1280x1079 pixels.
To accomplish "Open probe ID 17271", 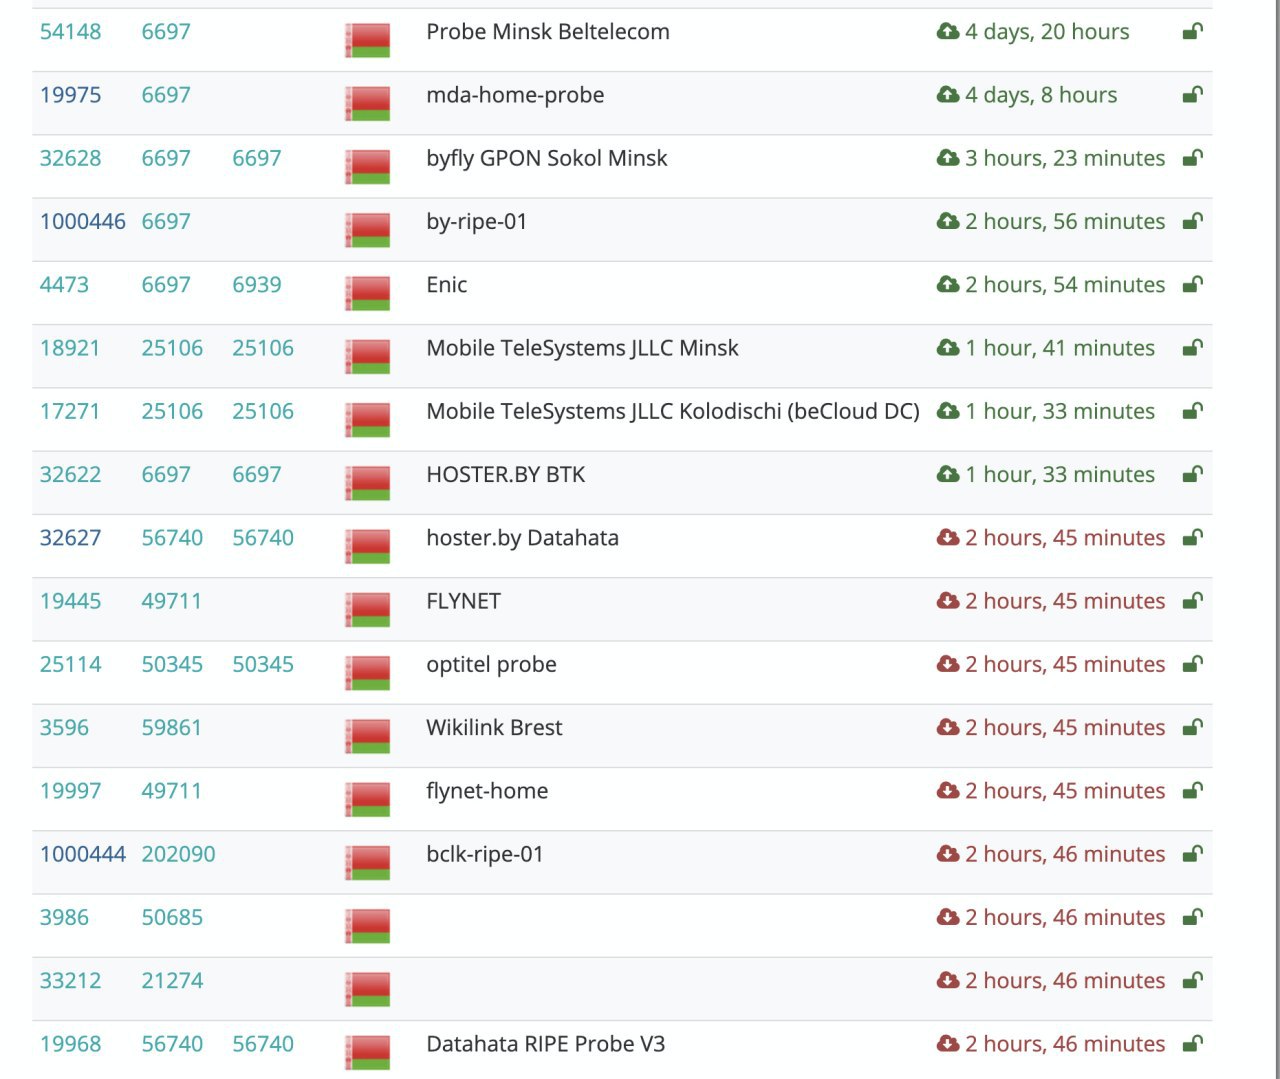I will pyautogui.click(x=70, y=411).
